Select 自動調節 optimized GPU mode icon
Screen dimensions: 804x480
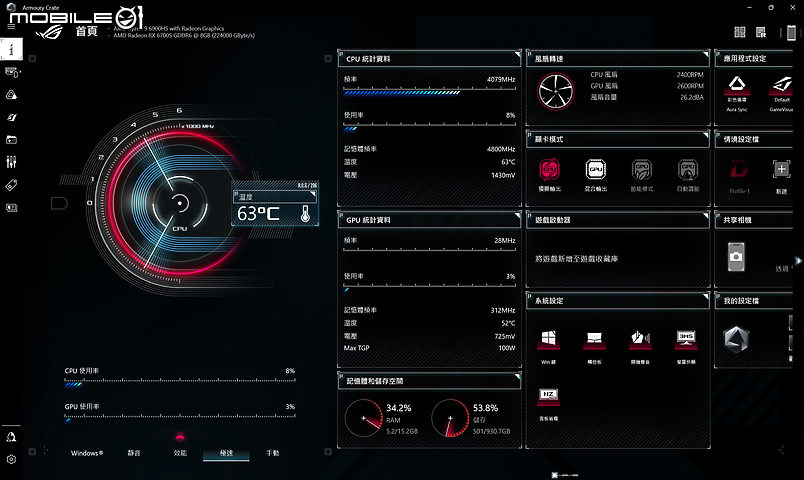click(688, 170)
